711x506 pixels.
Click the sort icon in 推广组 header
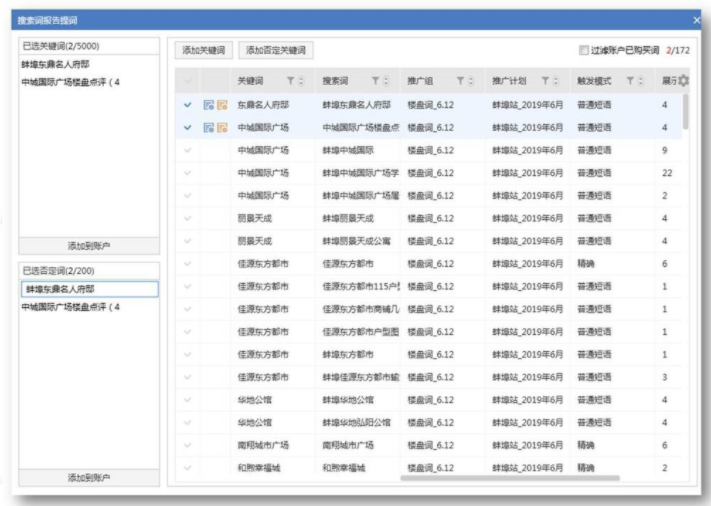[x=471, y=81]
